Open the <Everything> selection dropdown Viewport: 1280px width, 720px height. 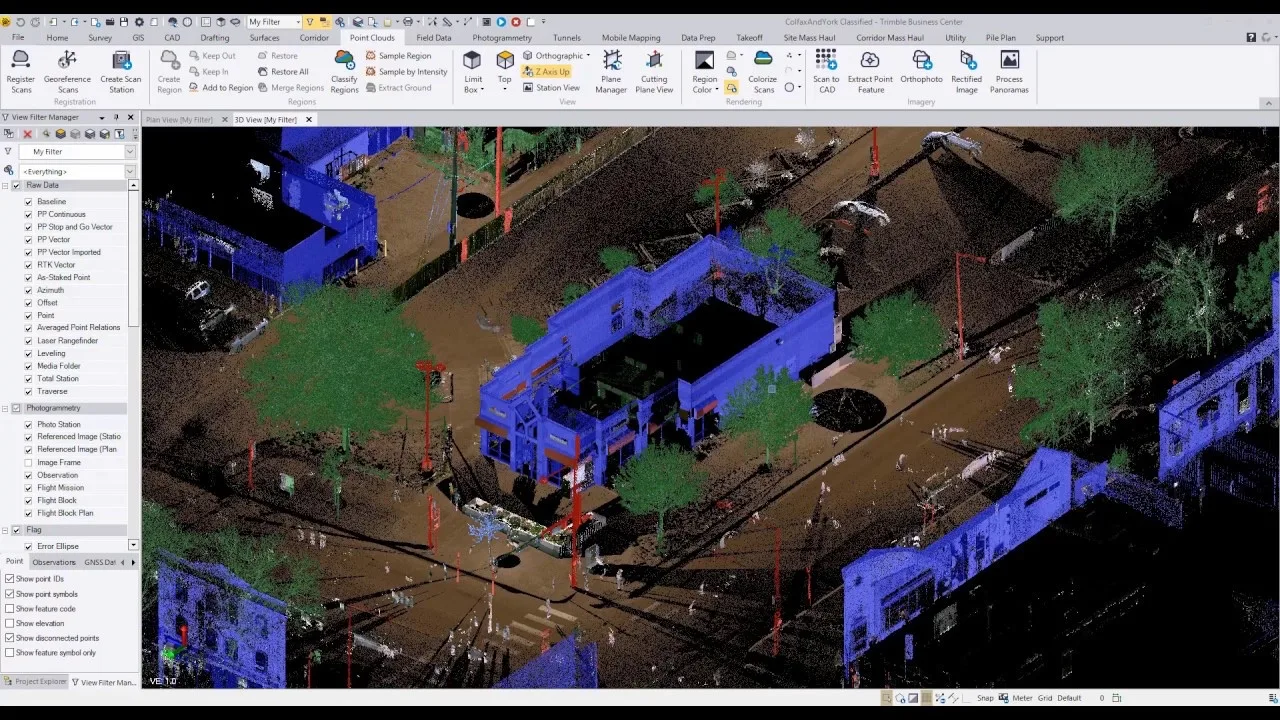coord(129,172)
